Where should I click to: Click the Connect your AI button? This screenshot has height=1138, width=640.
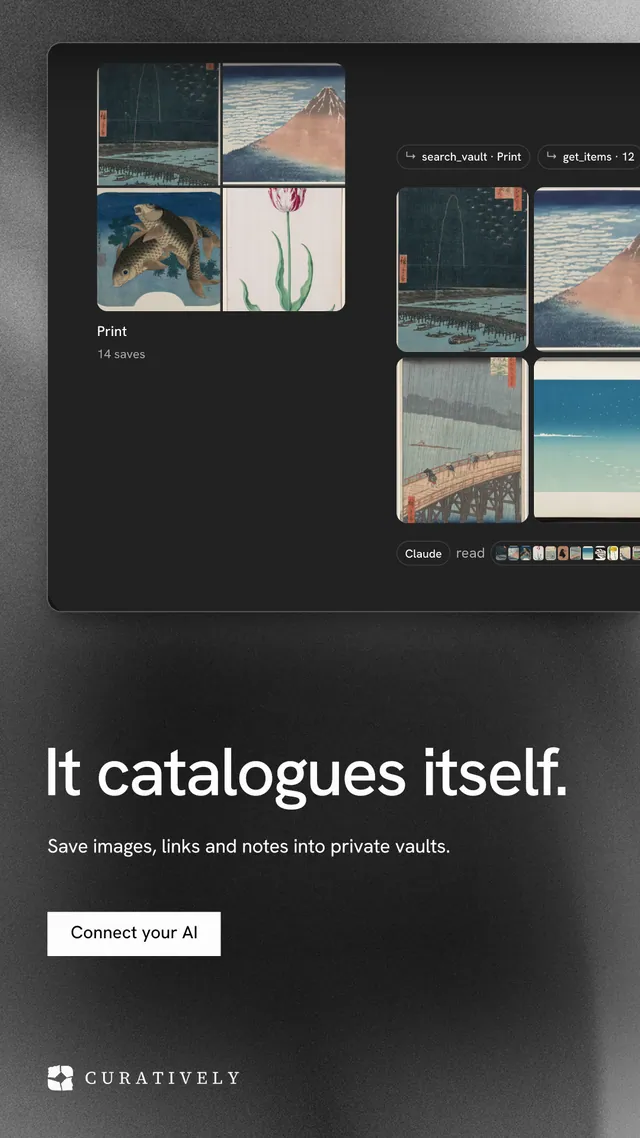tap(134, 933)
